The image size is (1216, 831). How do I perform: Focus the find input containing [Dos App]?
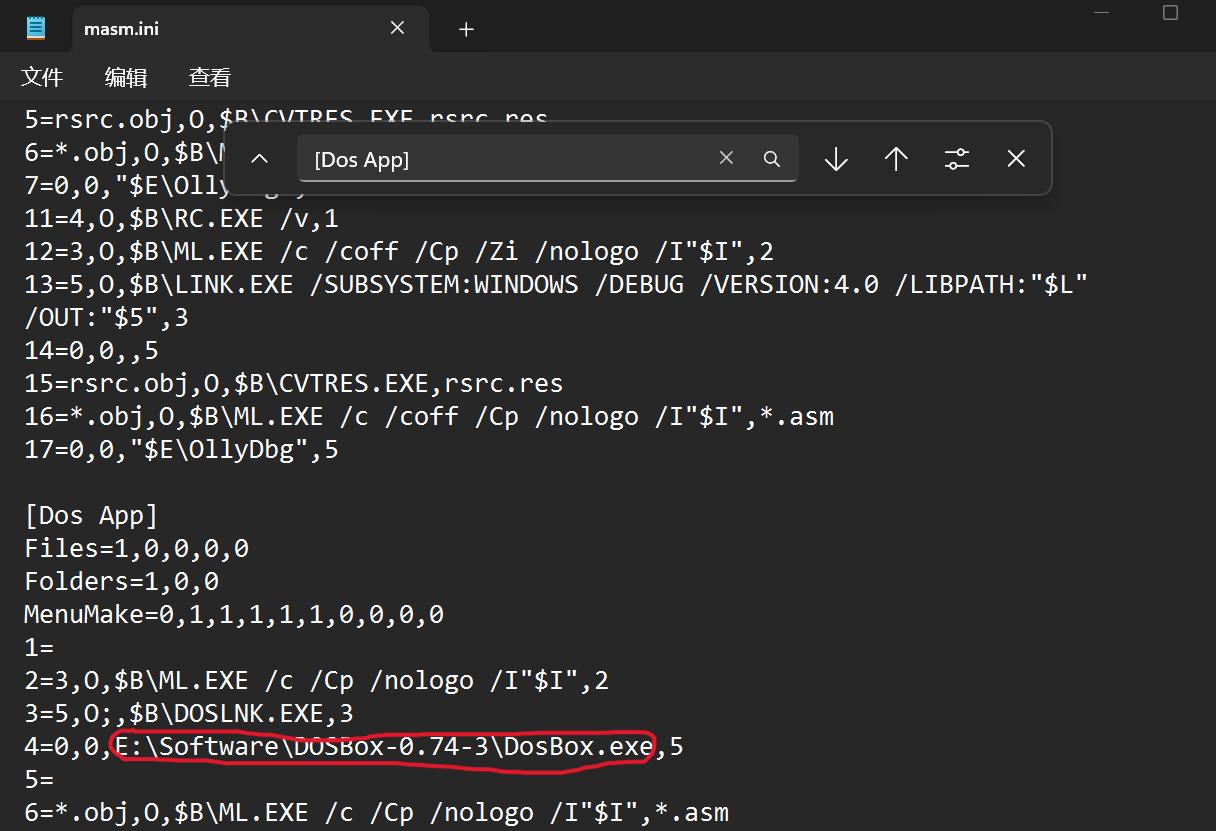(500, 159)
